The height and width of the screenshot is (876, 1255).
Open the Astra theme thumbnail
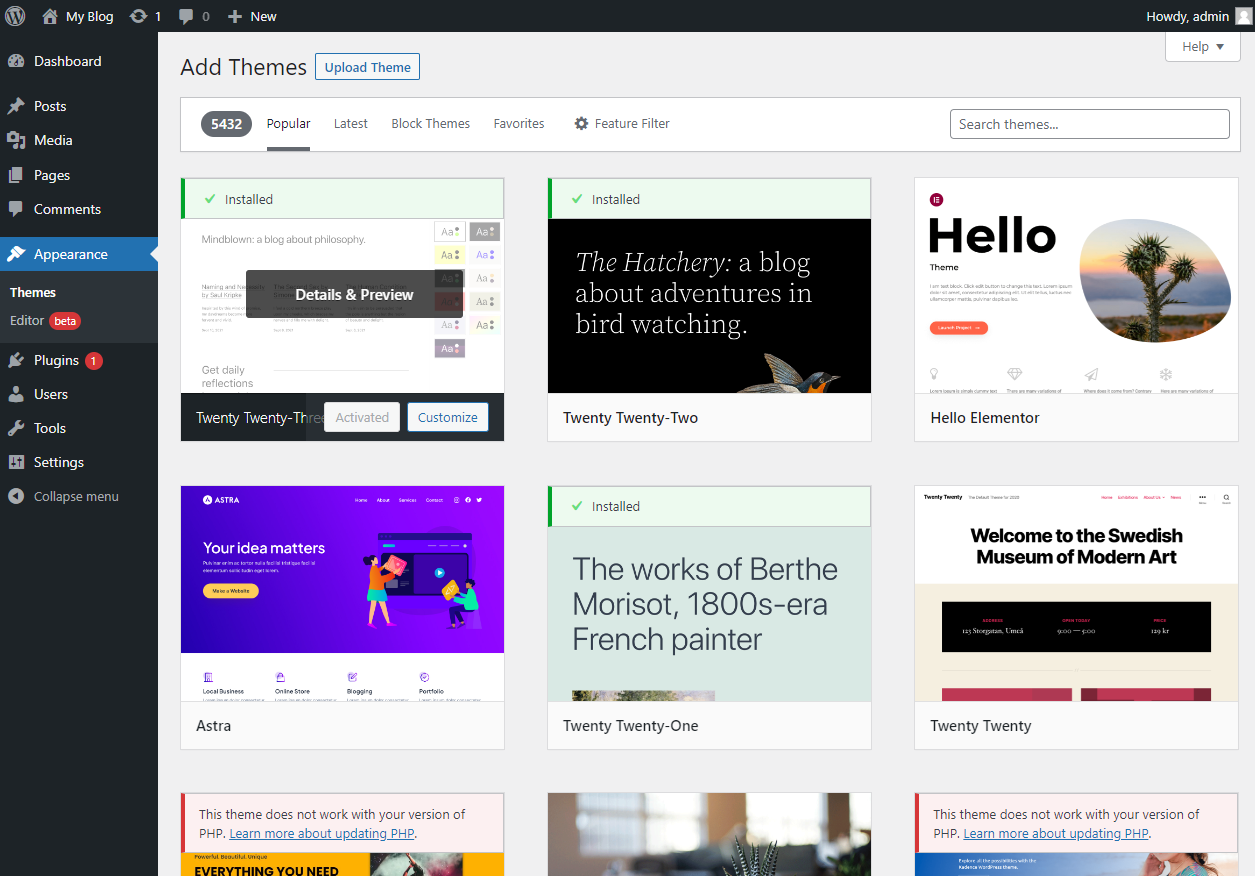click(342, 593)
